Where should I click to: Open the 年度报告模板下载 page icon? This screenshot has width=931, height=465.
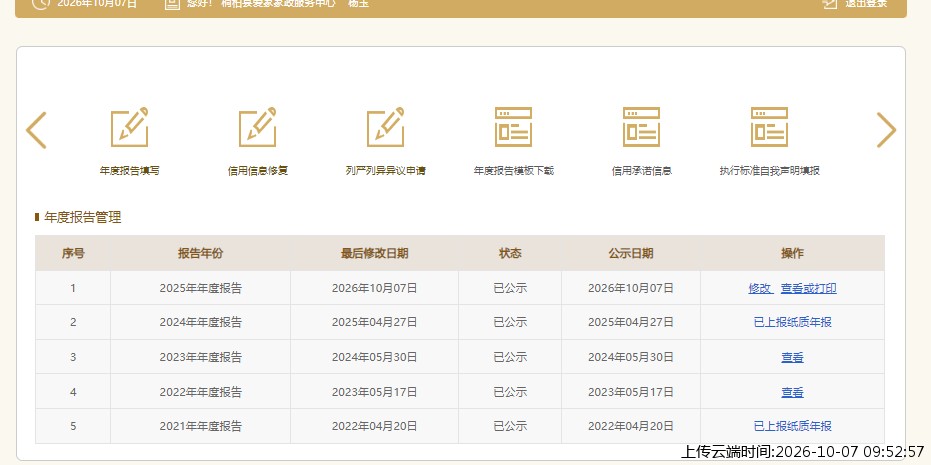(x=514, y=127)
